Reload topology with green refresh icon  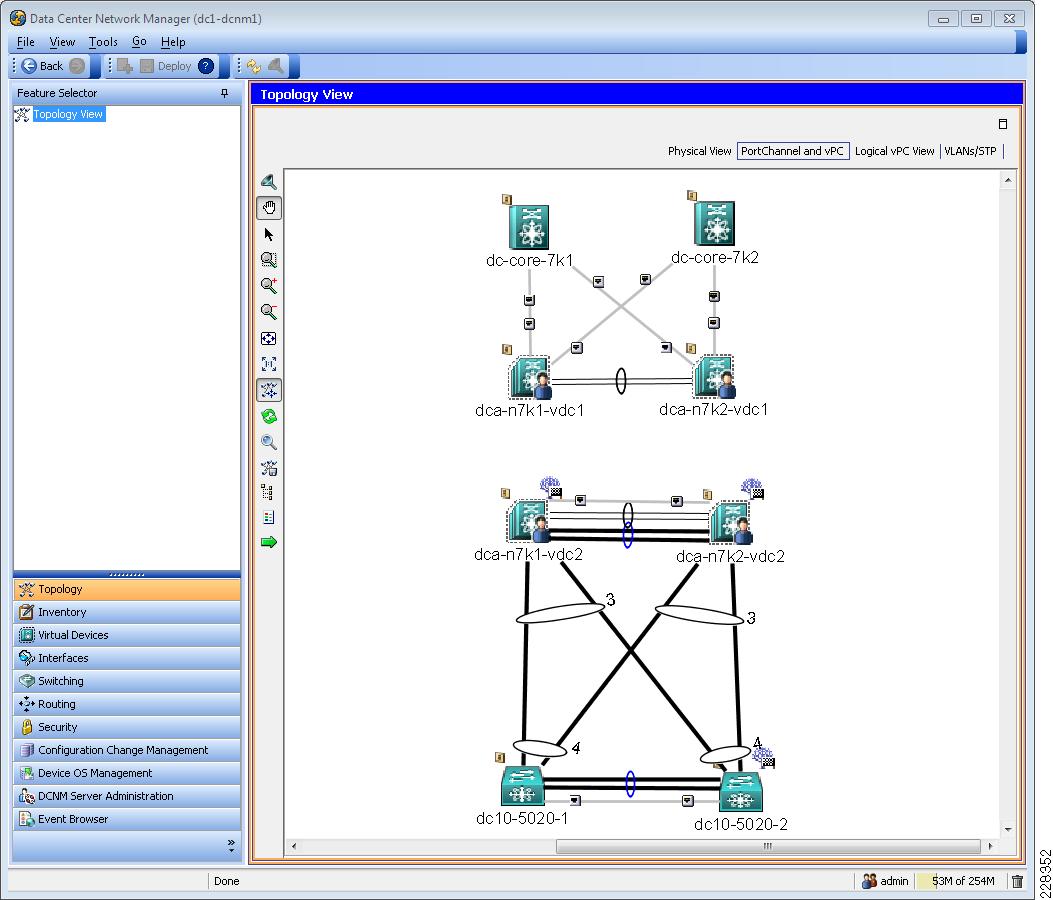(x=269, y=416)
